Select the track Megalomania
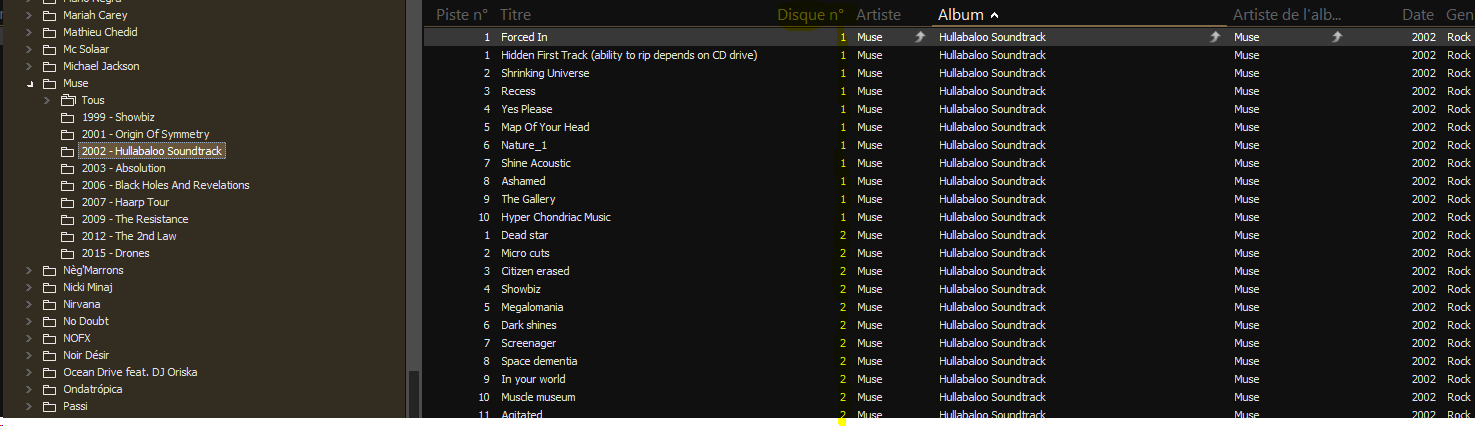The width and height of the screenshot is (1475, 426). 532,307
